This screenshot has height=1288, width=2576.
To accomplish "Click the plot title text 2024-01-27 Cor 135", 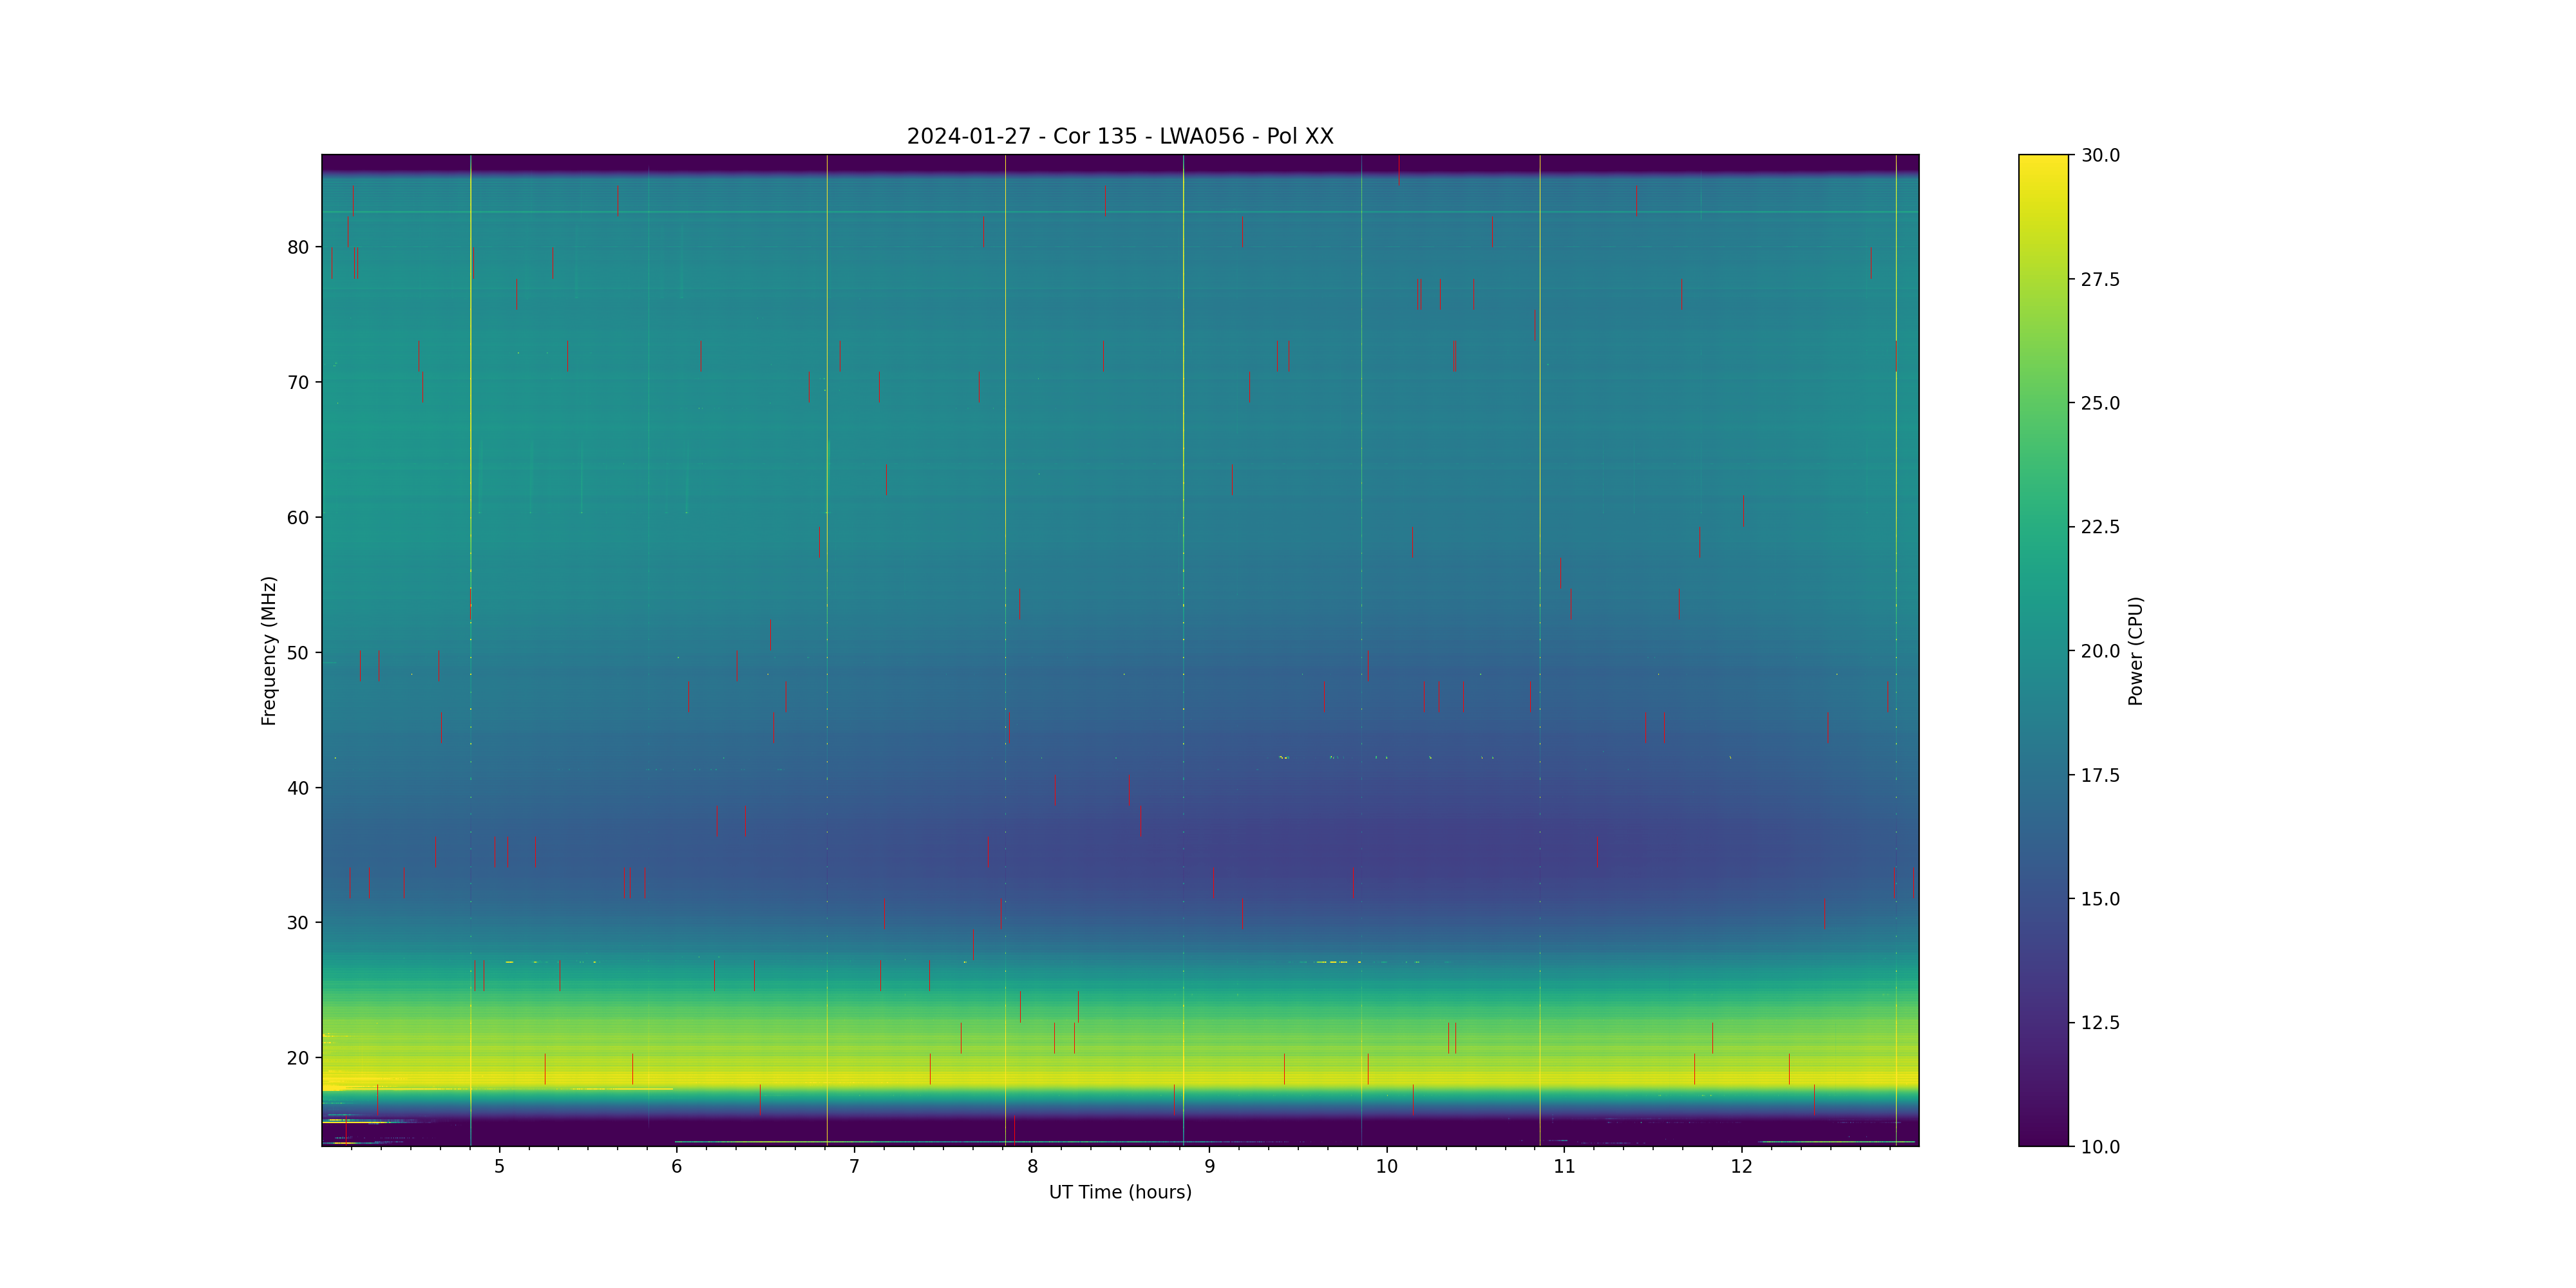I will [1119, 136].
